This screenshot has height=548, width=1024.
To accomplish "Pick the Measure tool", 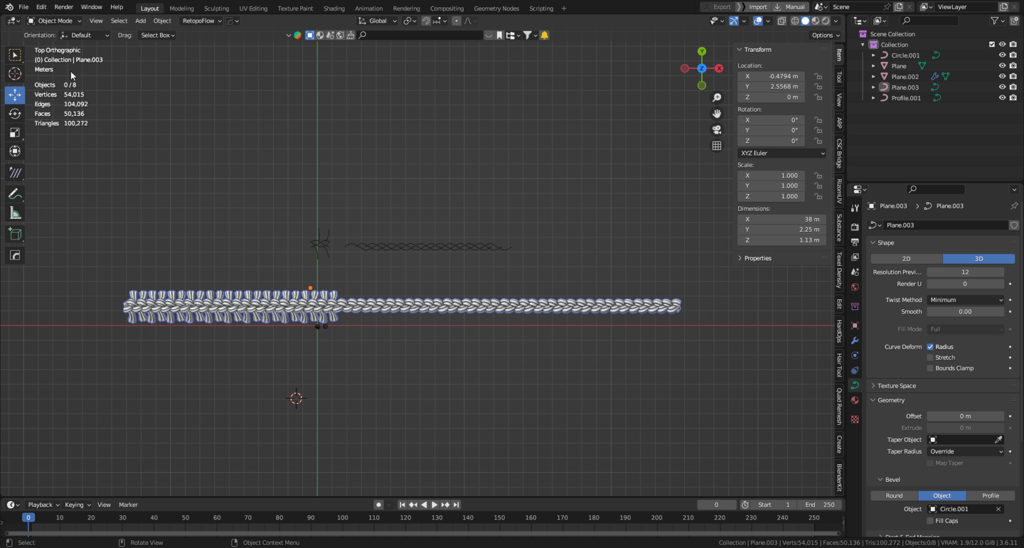I will 15,213.
